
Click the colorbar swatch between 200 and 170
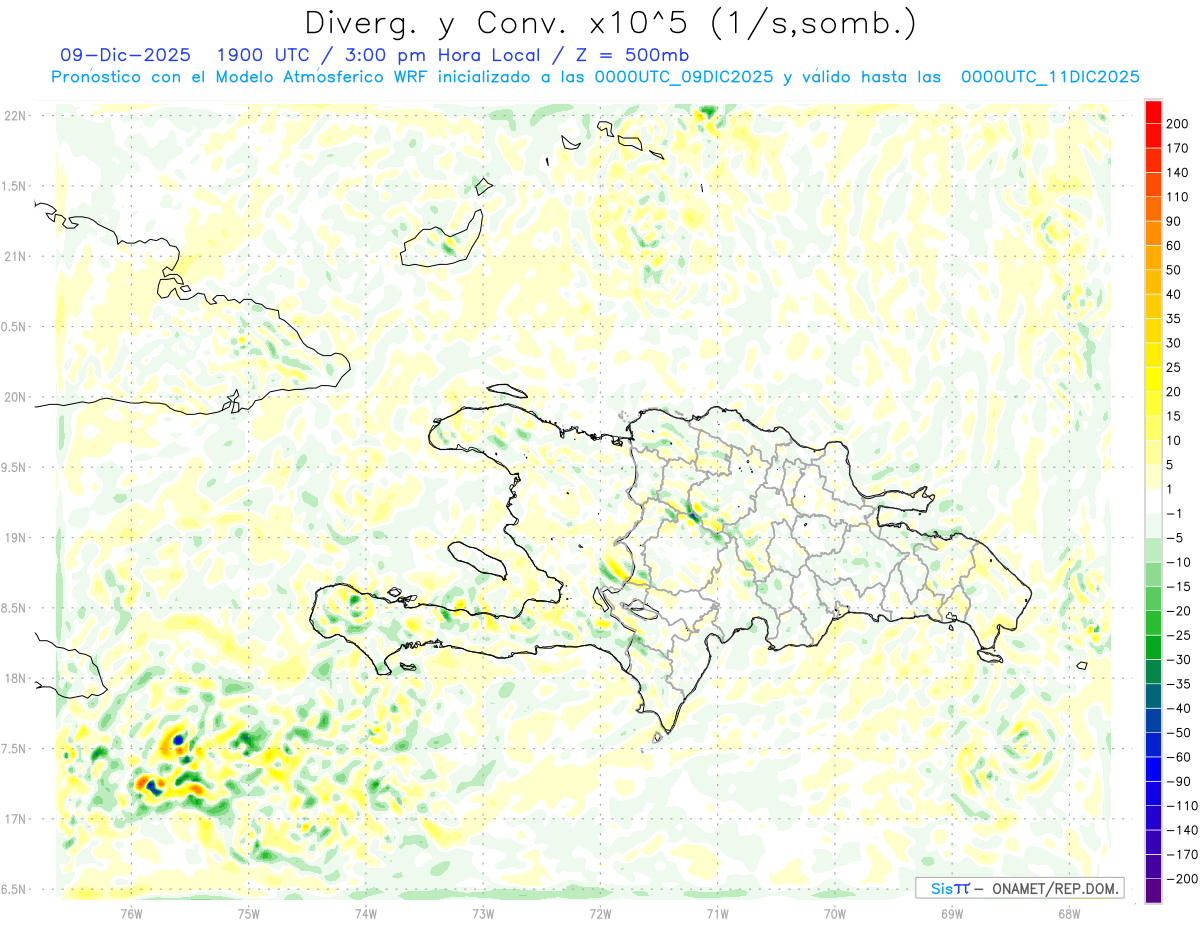[1153, 136]
